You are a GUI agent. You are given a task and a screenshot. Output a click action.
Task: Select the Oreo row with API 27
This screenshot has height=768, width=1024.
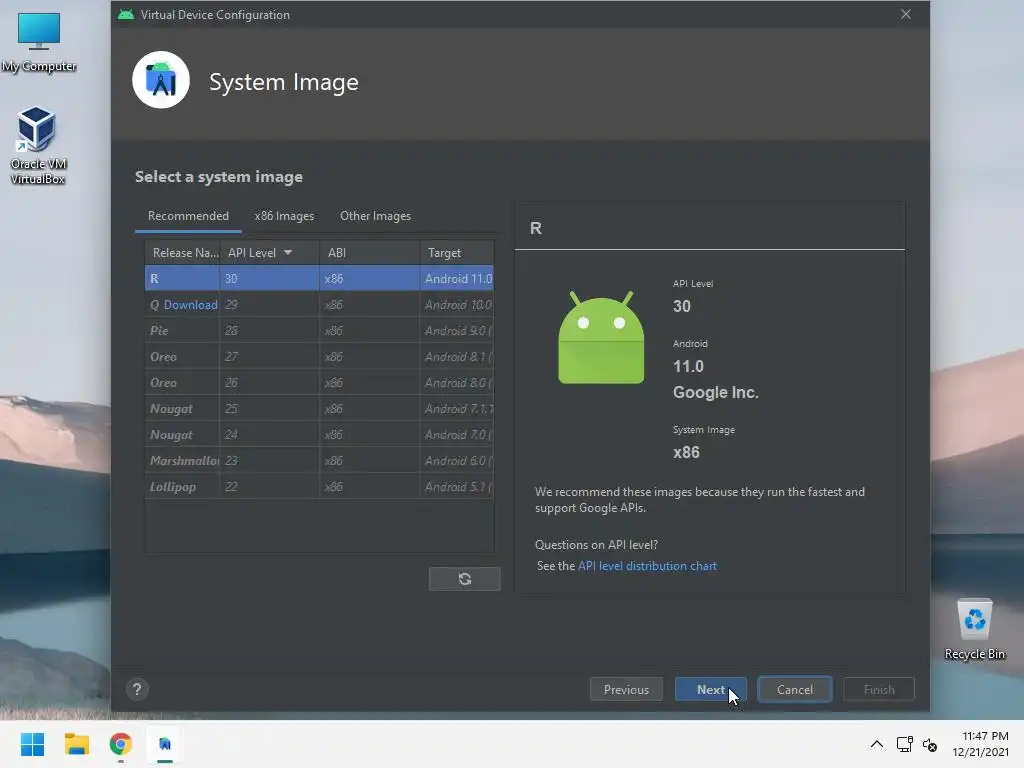319,357
